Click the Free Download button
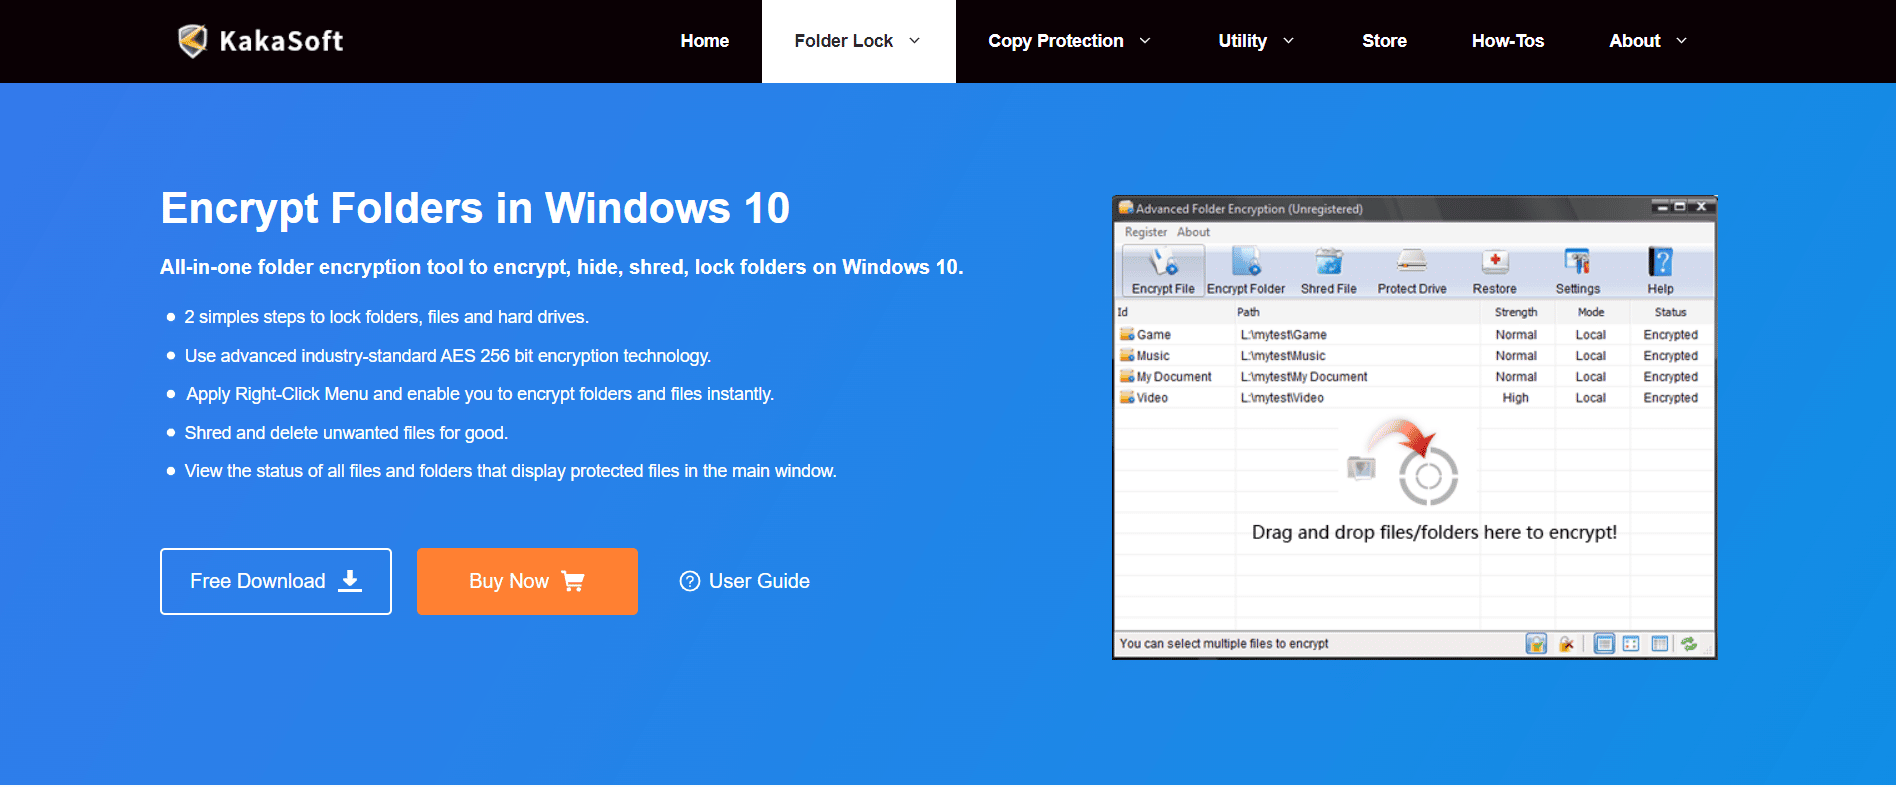The image size is (1896, 787). 276,581
